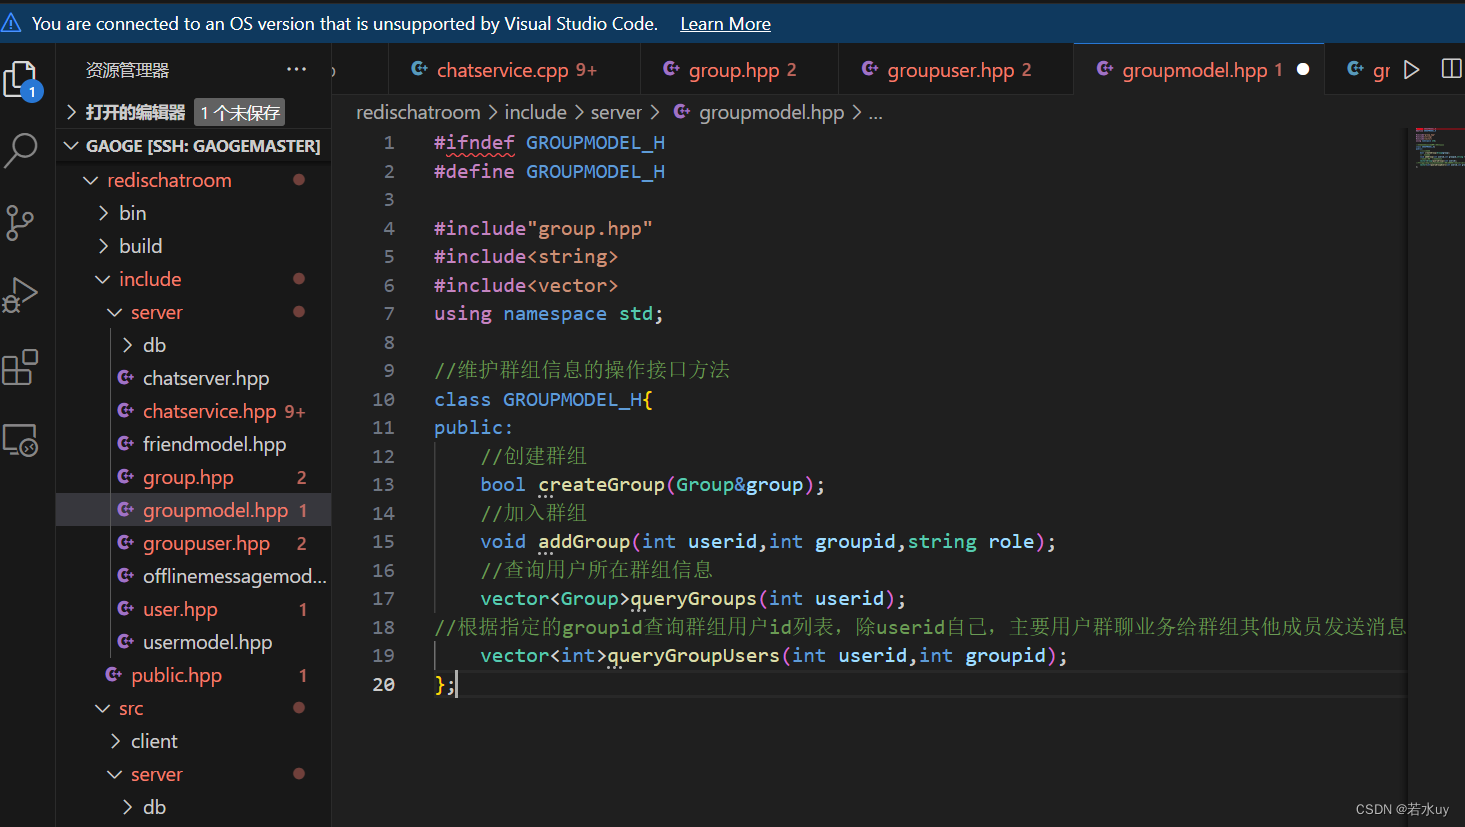This screenshot has height=827, width=1465.
Task: Click #ifndef directive on line 1
Action: tap(474, 143)
